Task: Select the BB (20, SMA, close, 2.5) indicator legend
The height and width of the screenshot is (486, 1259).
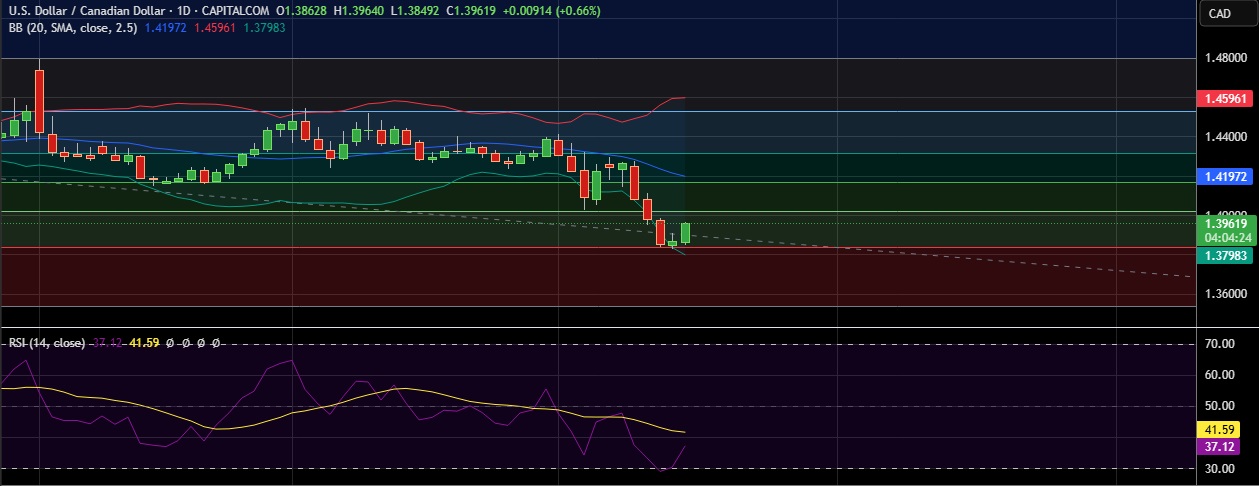Action: 71,28
